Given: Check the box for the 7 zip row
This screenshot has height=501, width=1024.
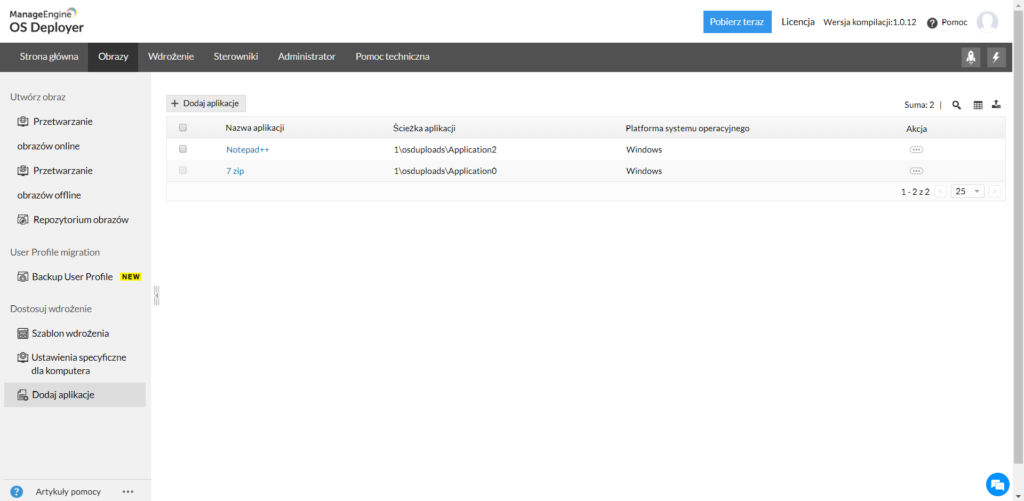Looking at the screenshot, I should click(182, 171).
